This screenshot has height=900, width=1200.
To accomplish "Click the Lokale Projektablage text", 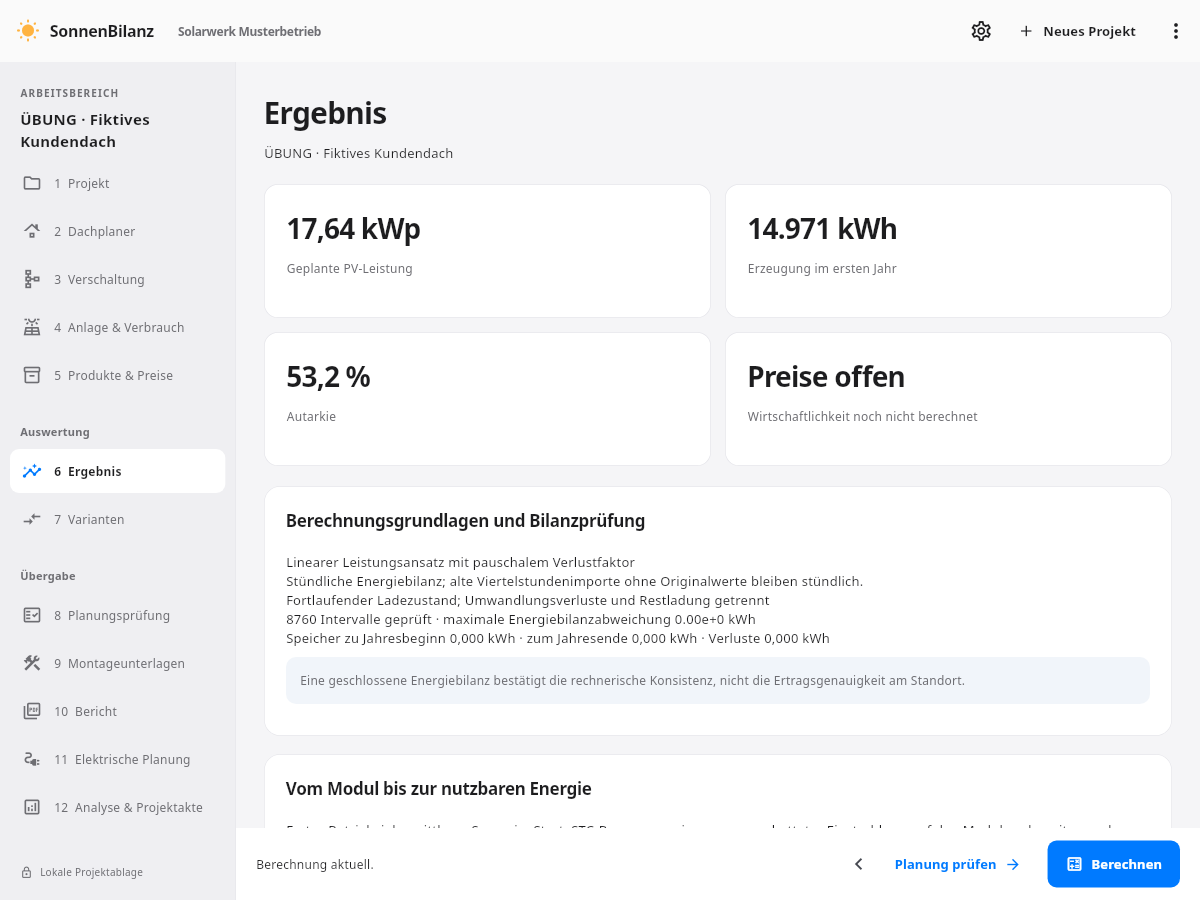I will [x=91, y=872].
